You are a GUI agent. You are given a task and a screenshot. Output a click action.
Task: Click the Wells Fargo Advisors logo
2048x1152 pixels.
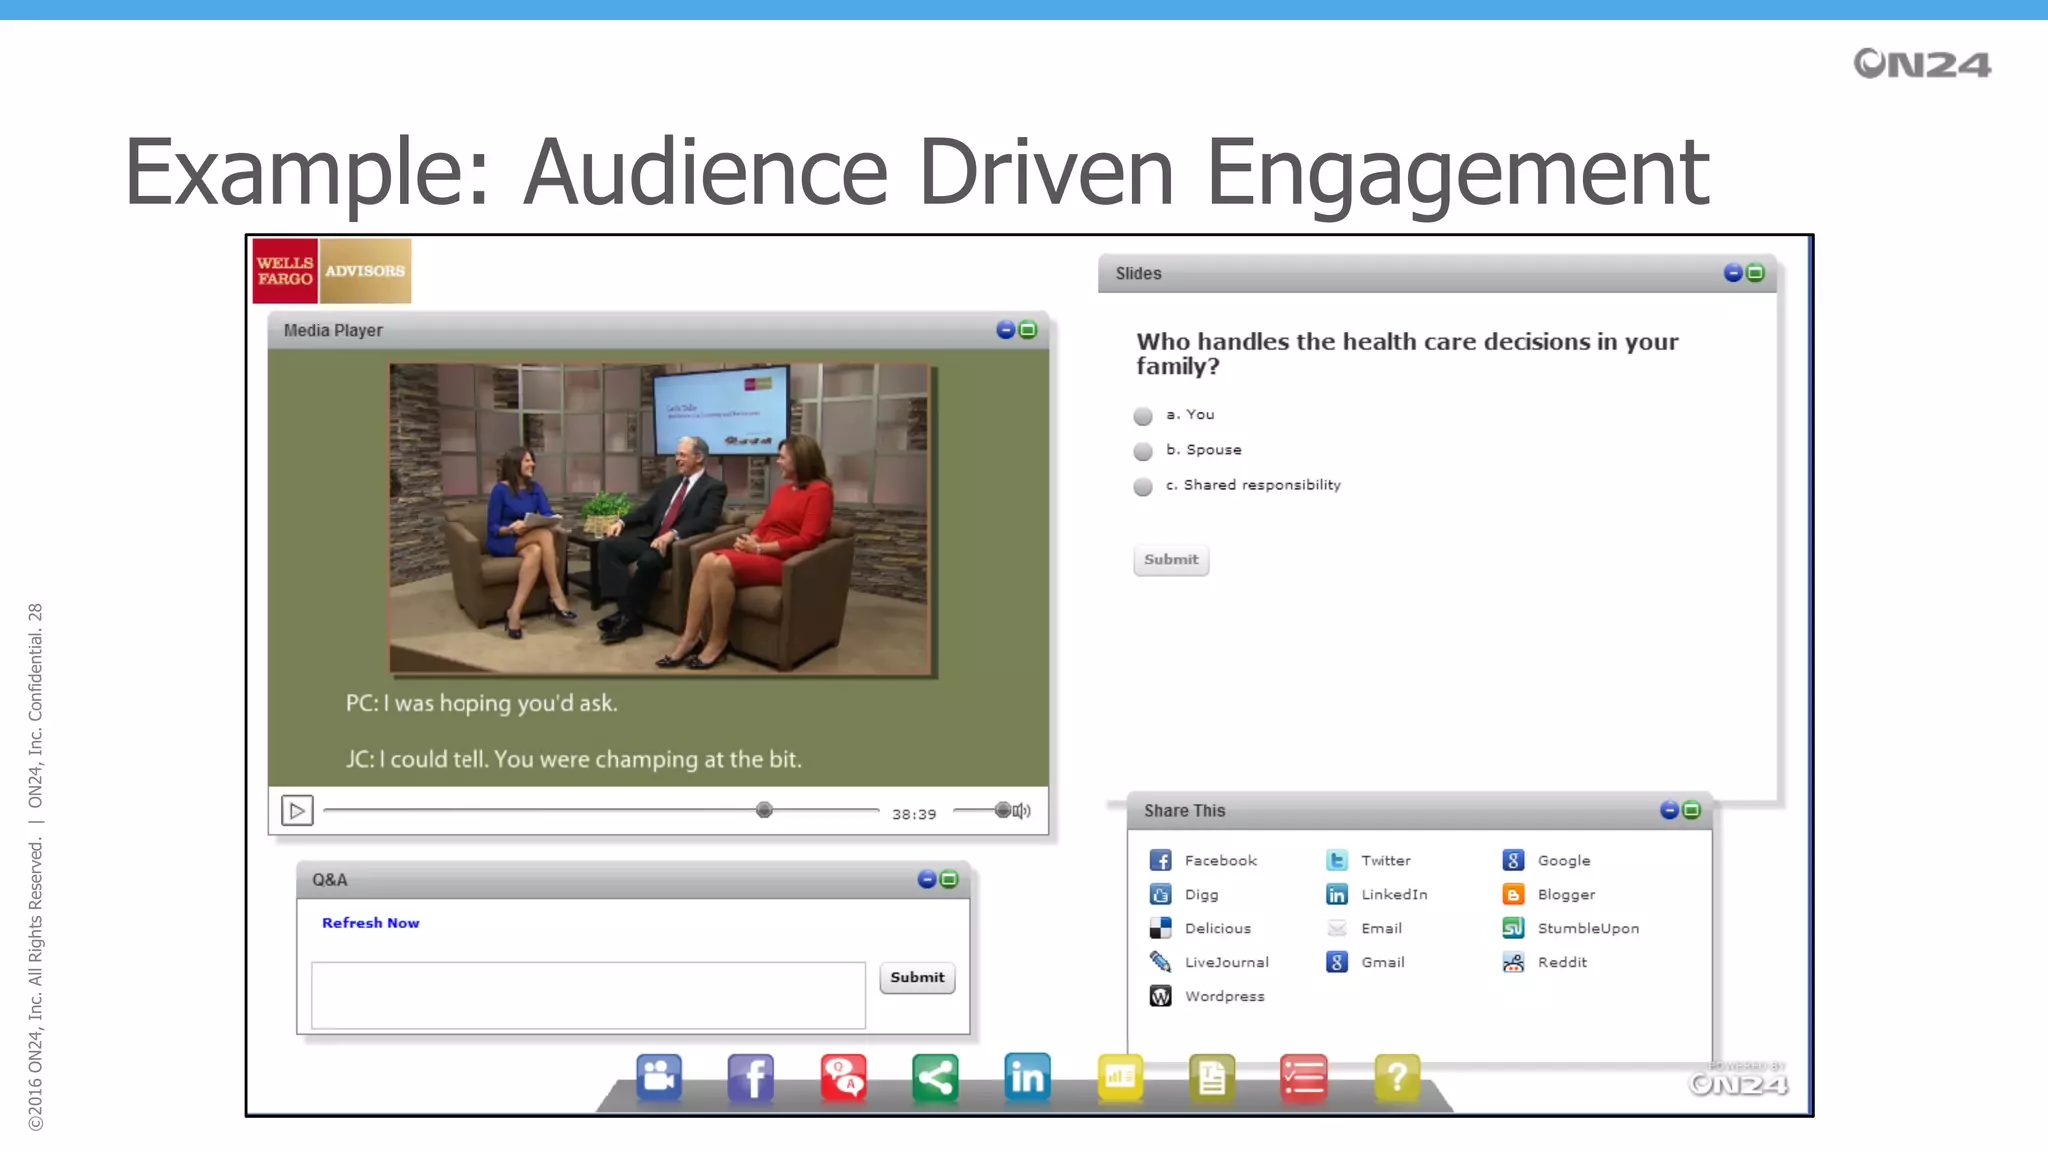(332, 271)
